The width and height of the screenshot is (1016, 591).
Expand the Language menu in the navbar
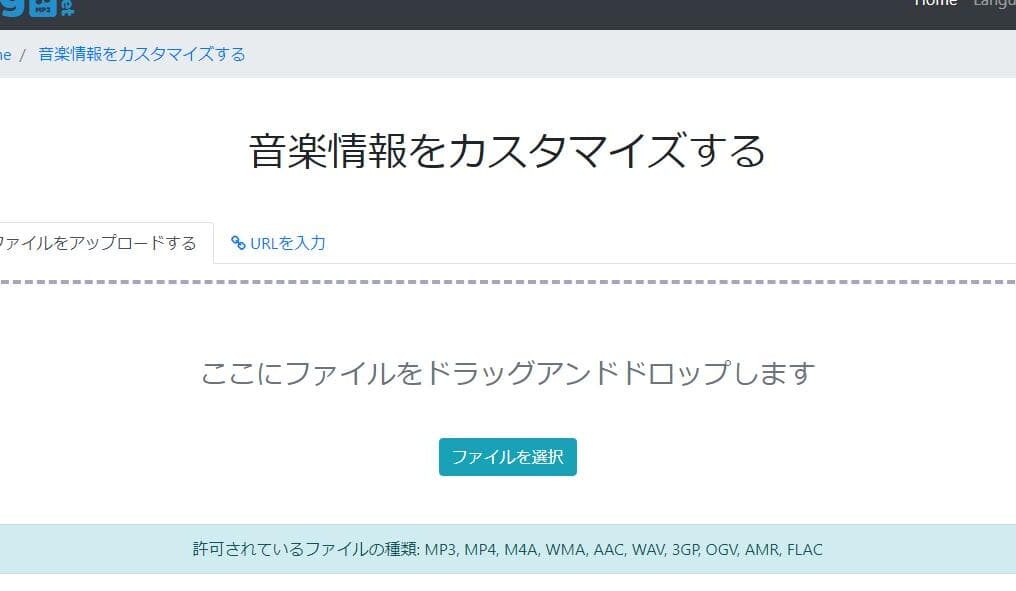click(x=994, y=4)
